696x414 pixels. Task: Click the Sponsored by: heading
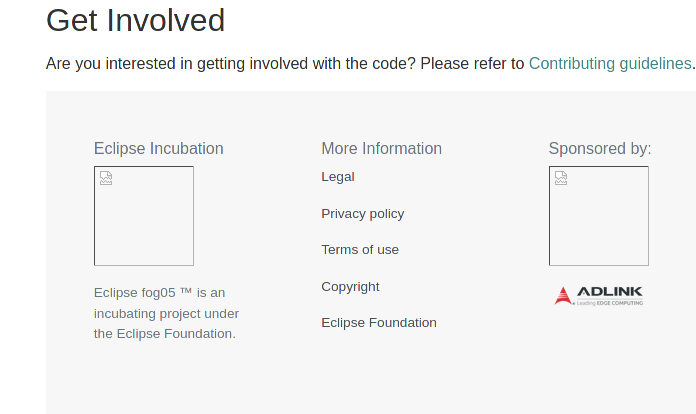tap(599, 149)
